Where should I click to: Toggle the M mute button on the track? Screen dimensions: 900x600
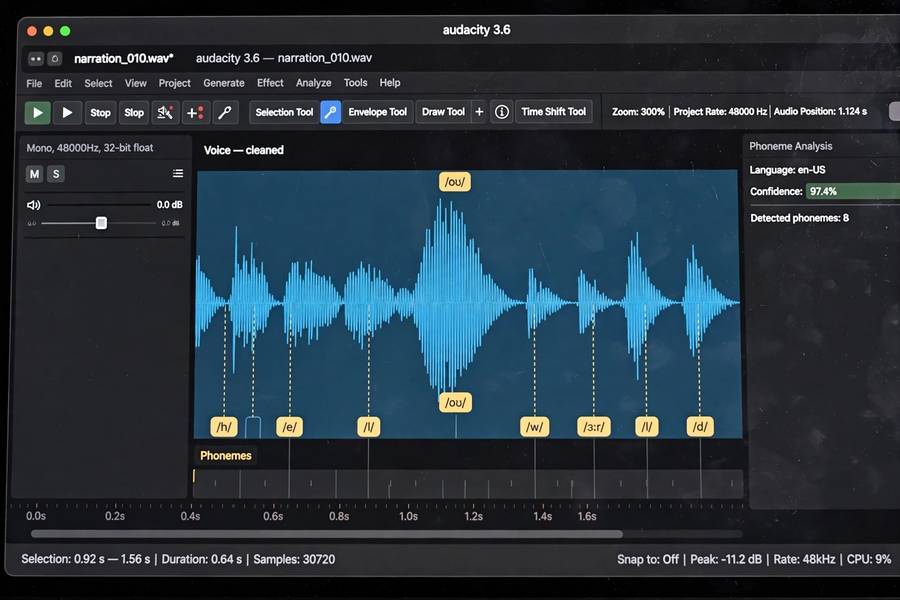coord(34,174)
